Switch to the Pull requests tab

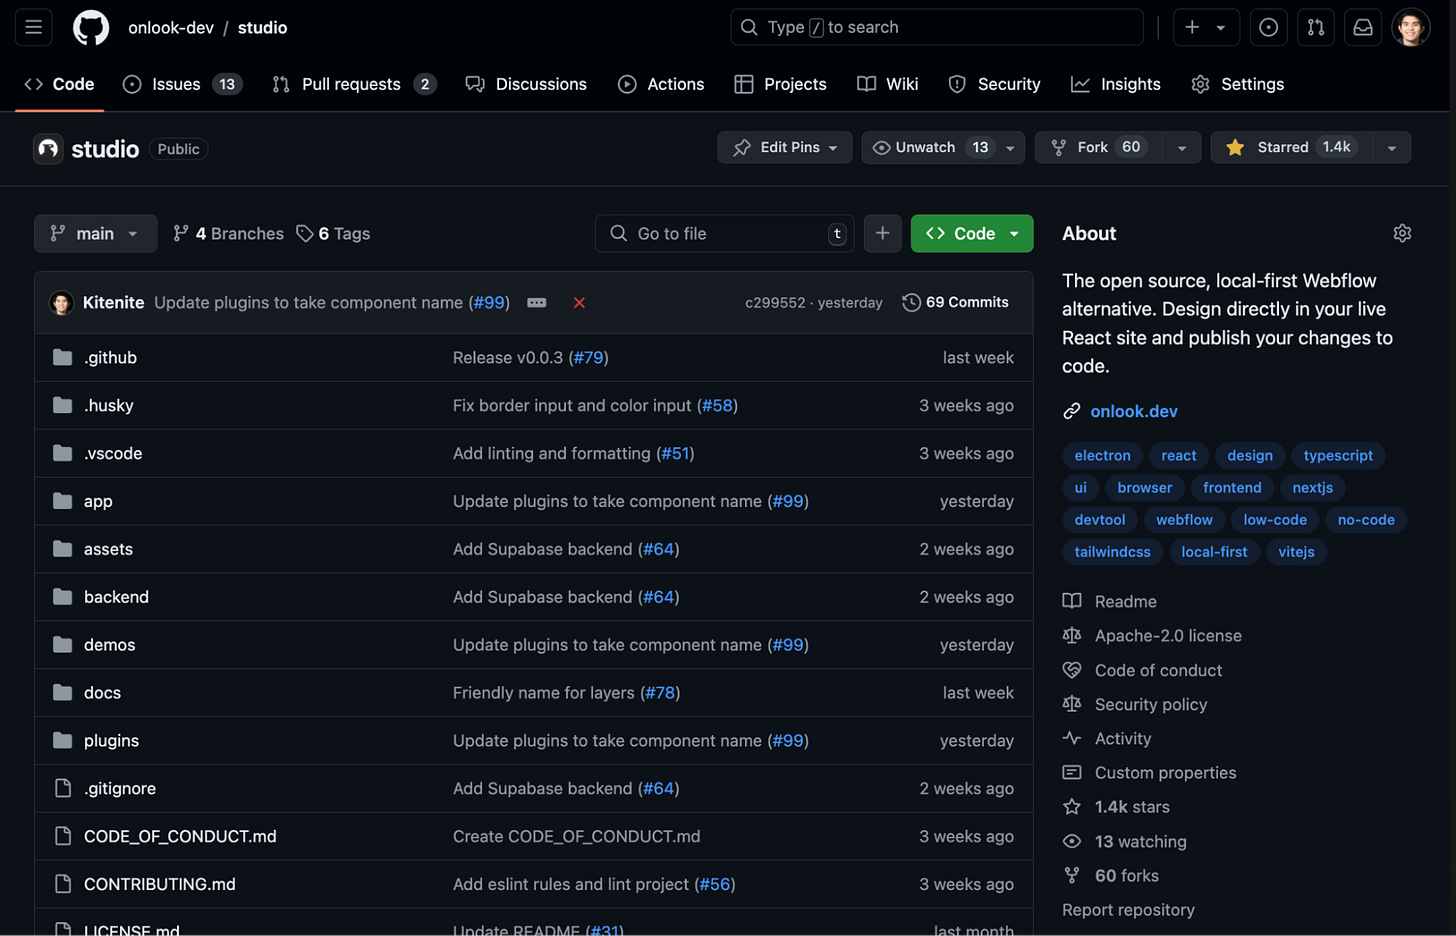click(354, 84)
